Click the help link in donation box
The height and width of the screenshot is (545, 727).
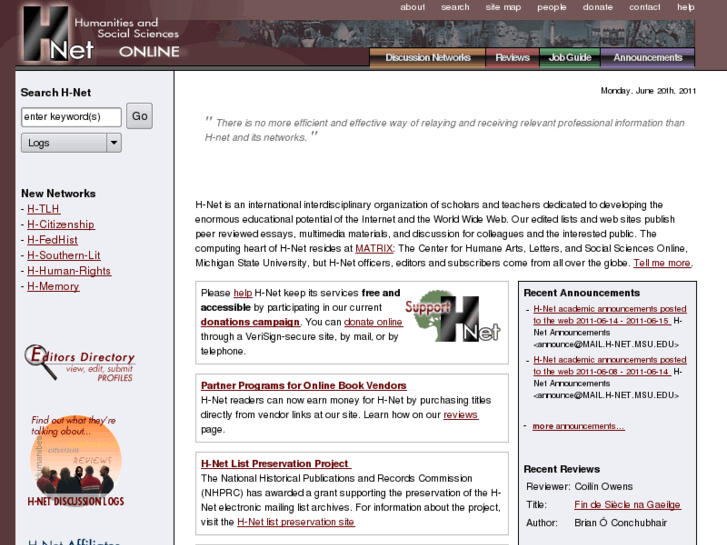(x=242, y=293)
